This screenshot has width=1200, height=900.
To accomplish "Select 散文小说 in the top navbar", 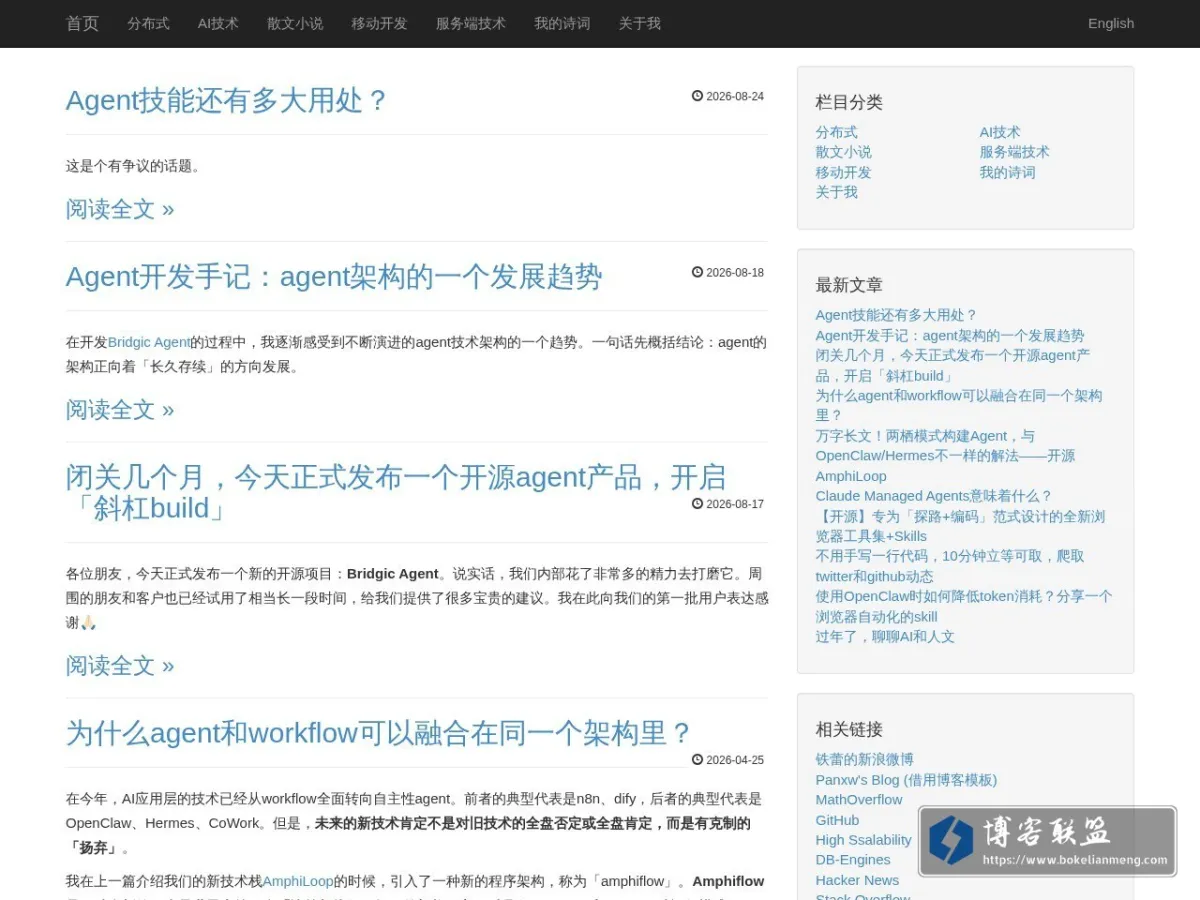I will pos(295,23).
